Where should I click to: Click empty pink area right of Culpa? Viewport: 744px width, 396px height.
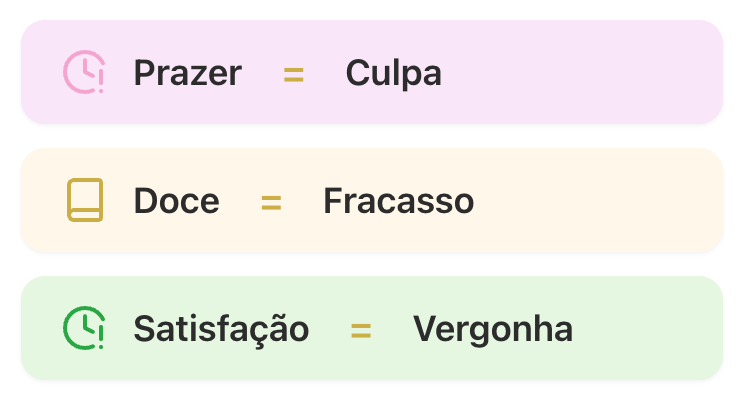point(579,72)
